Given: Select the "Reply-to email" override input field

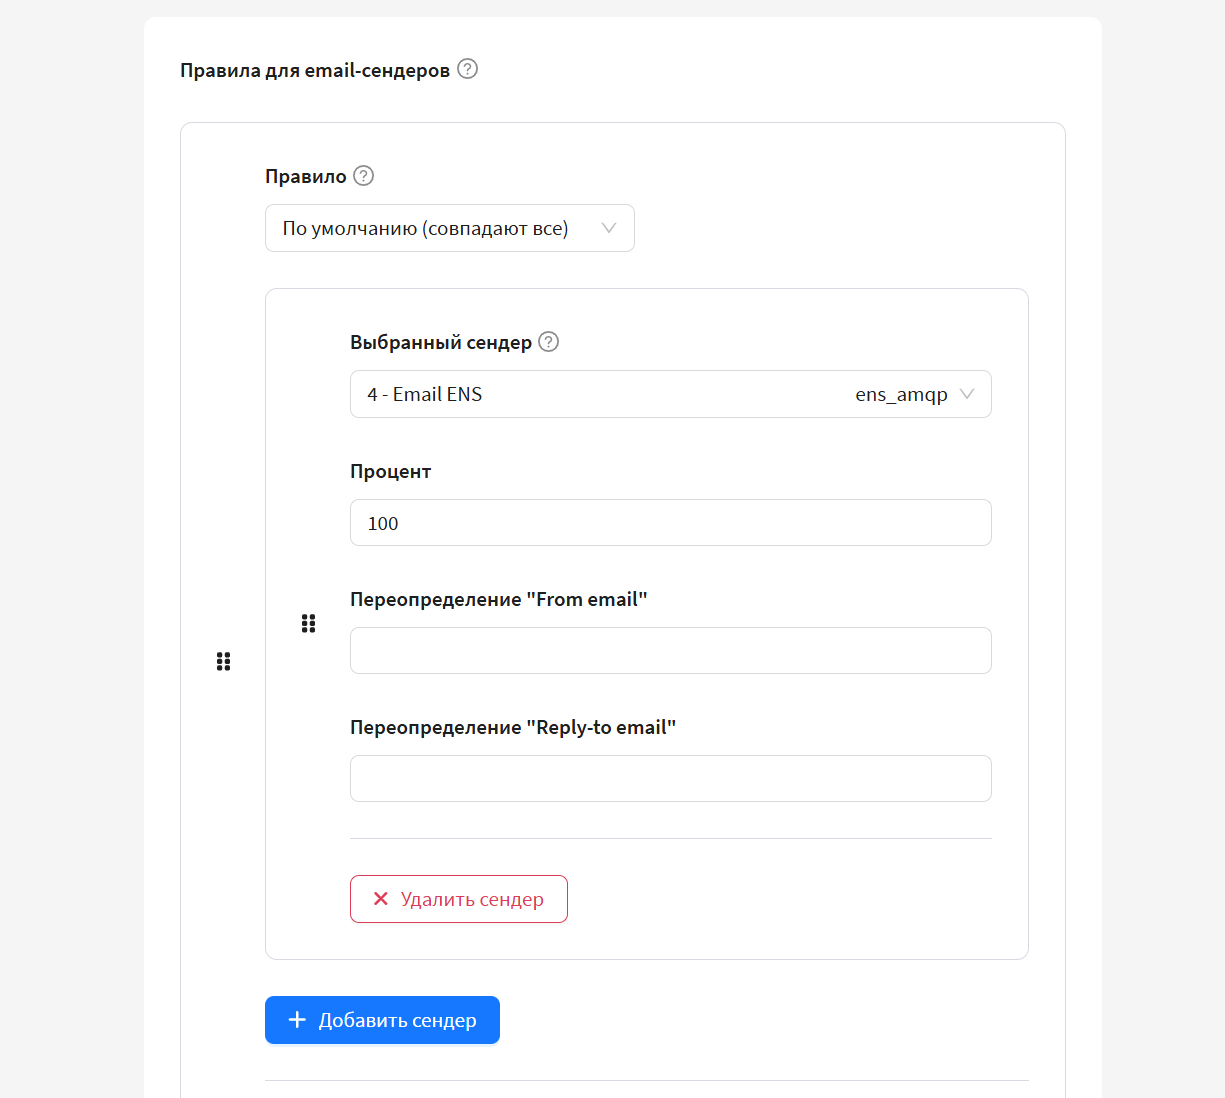Looking at the screenshot, I should tap(670, 779).
